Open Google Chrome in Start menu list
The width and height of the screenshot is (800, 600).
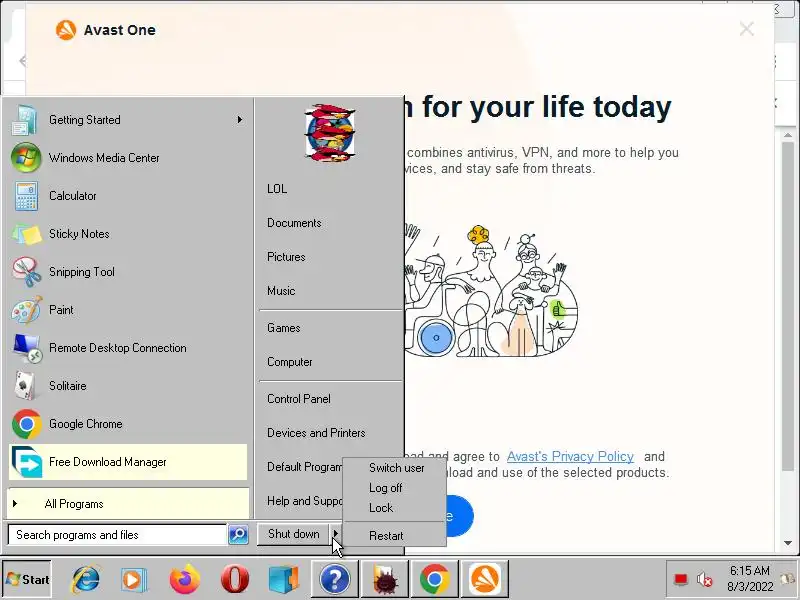(128, 424)
